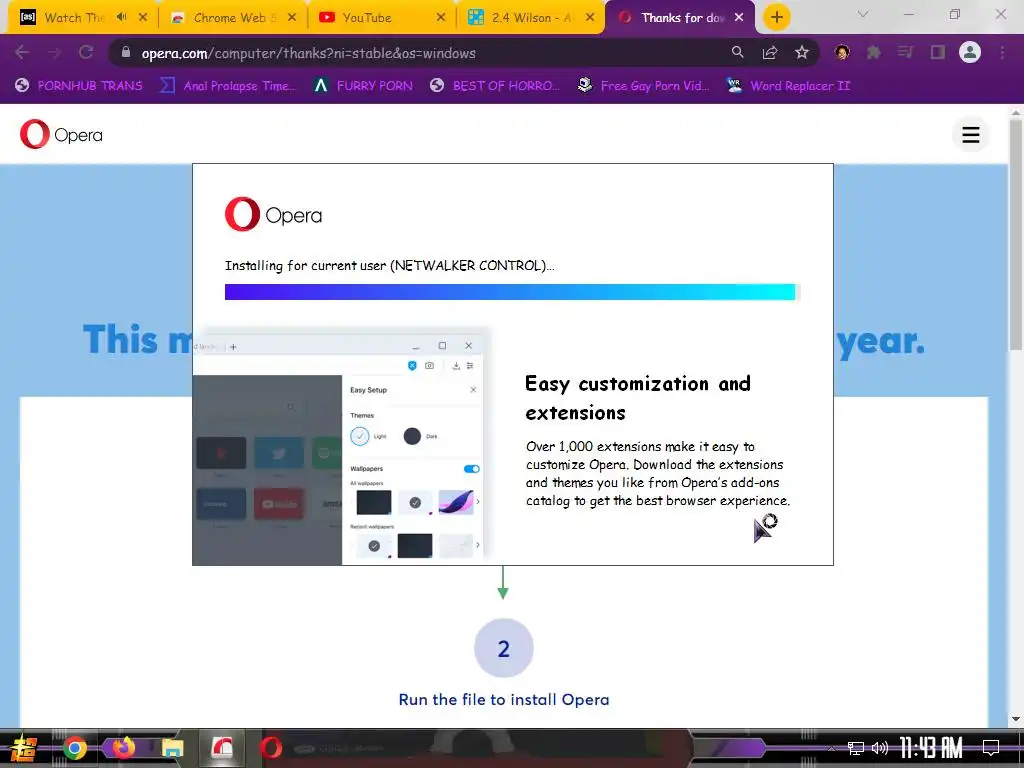The image size is (1024, 768).
Task: Click the installer progress bar
Action: [x=512, y=292]
